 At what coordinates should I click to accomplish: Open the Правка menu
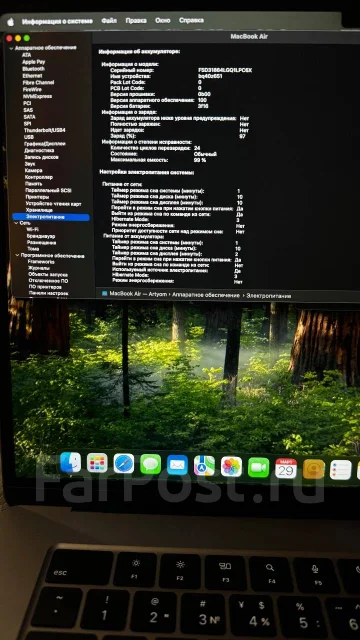coord(136,20)
